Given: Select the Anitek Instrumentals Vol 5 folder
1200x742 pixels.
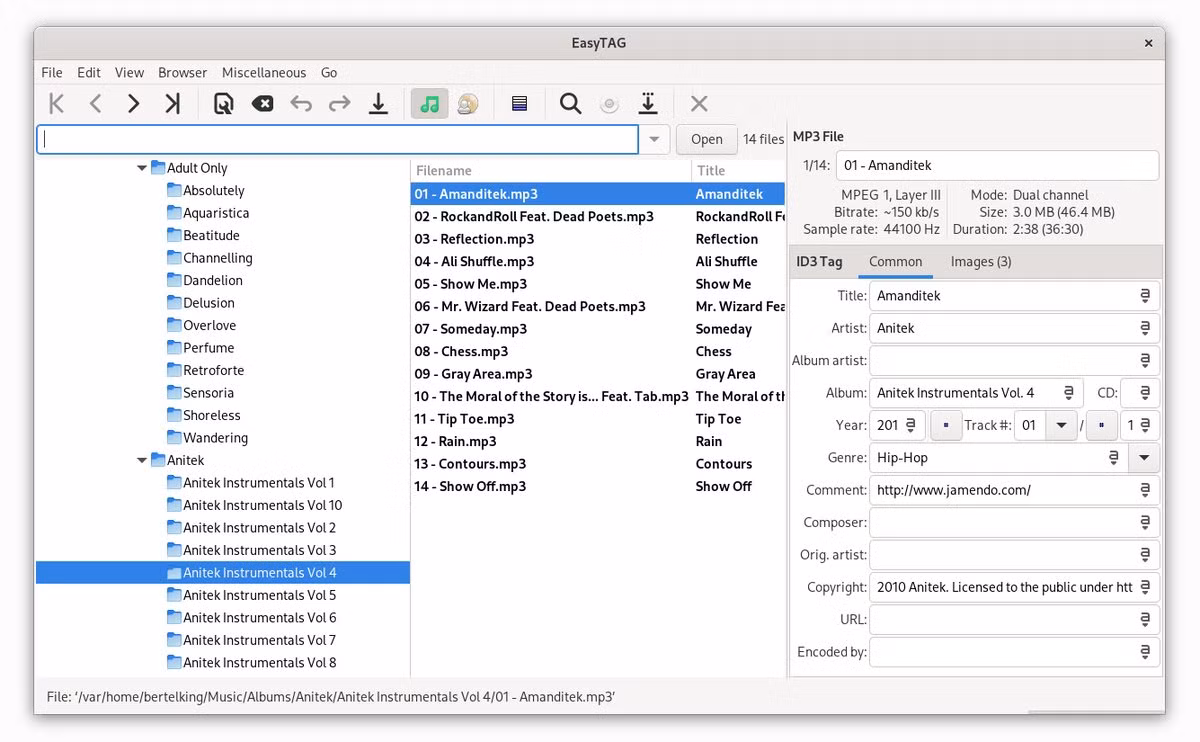Looking at the screenshot, I should (259, 595).
